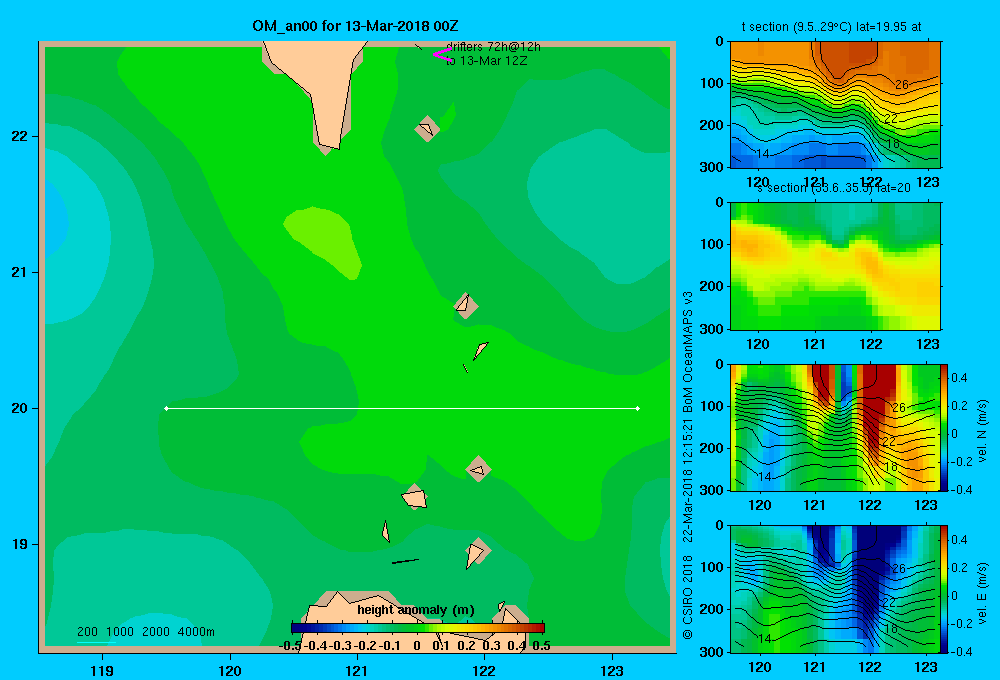Click the "0.5" height anomaly scale label
This screenshot has width=1000, height=680.
click(x=541, y=646)
